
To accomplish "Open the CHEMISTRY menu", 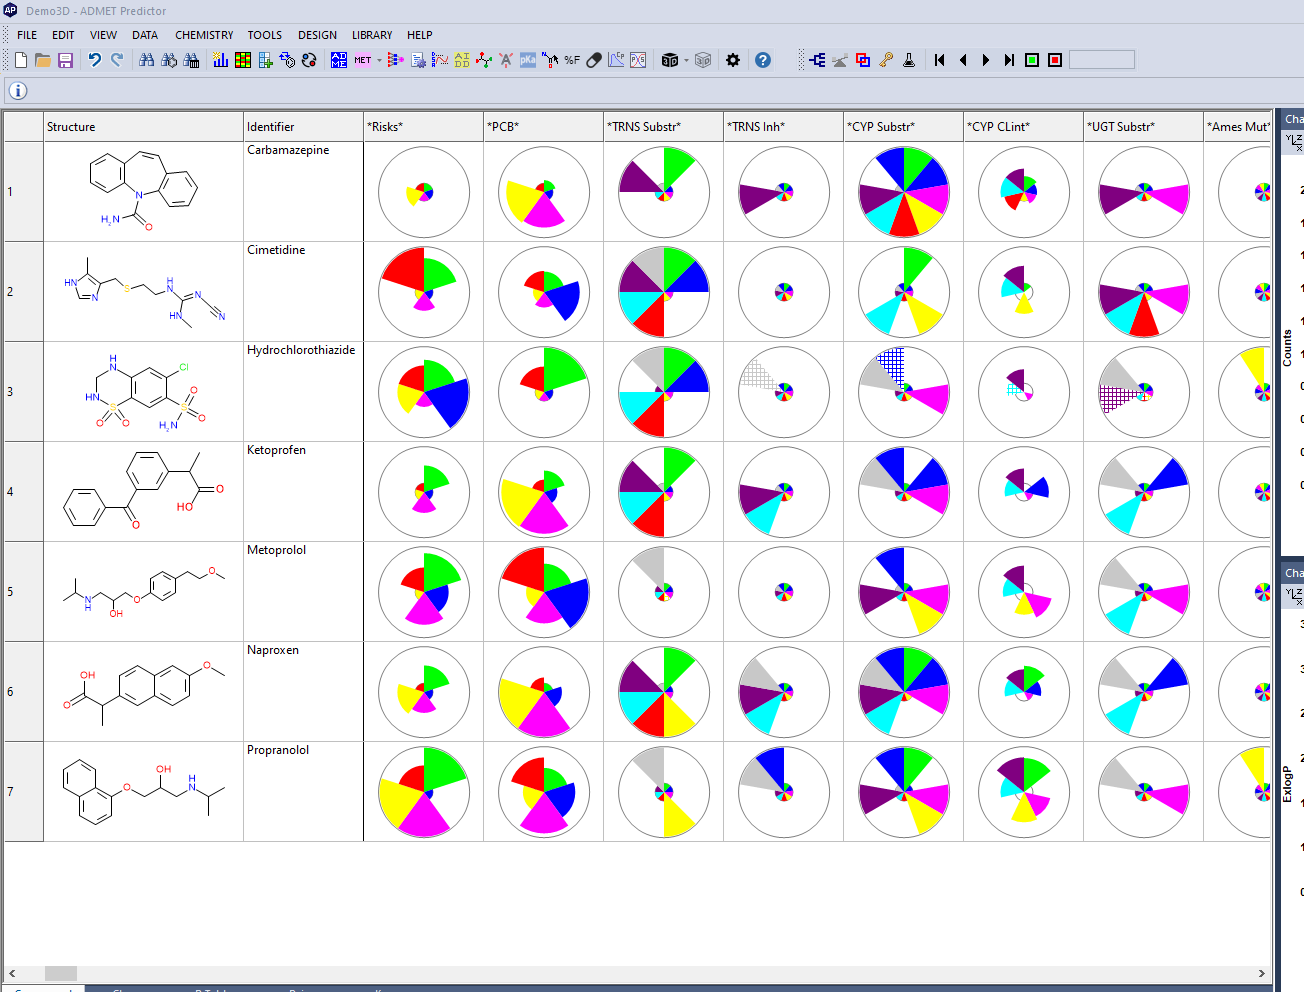I will (204, 35).
